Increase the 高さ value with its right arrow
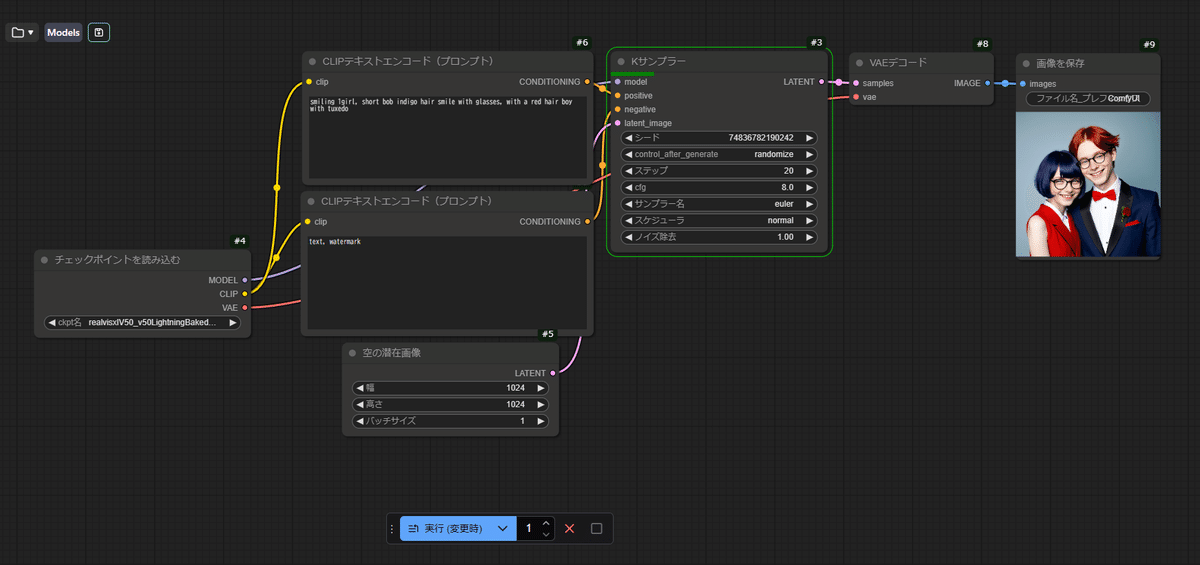The image size is (1200, 565). [542, 404]
